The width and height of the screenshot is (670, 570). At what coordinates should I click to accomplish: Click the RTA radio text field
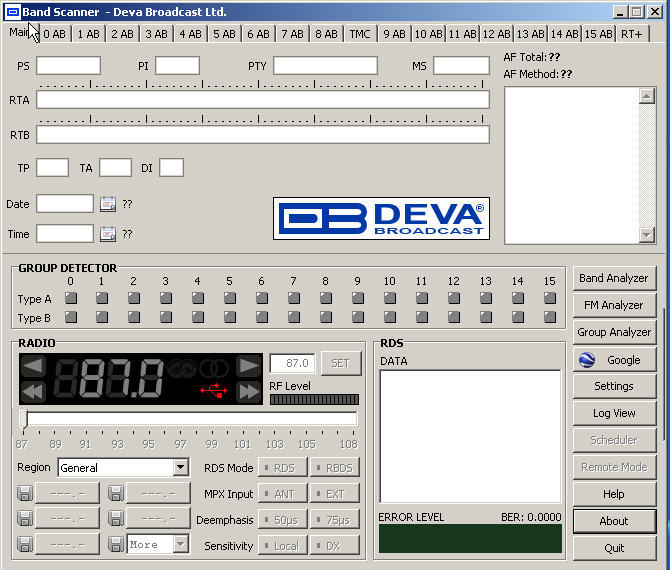[x=263, y=100]
